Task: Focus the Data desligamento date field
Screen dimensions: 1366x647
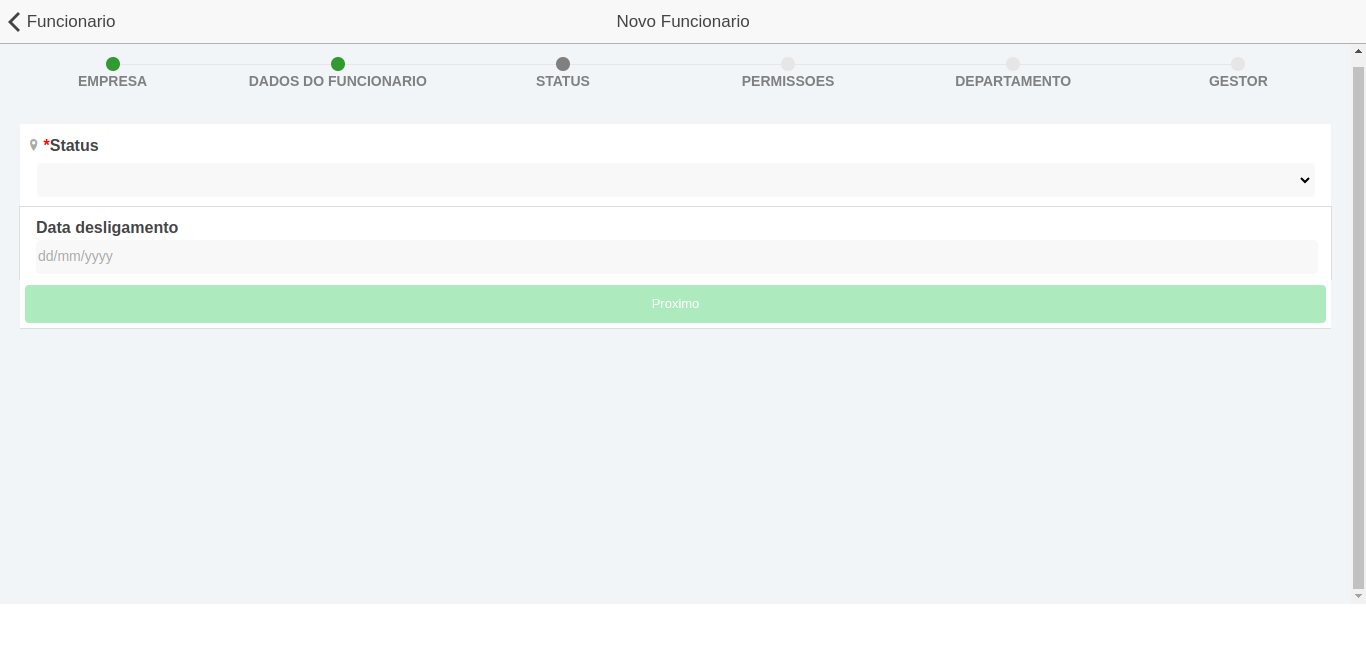Action: click(x=675, y=257)
